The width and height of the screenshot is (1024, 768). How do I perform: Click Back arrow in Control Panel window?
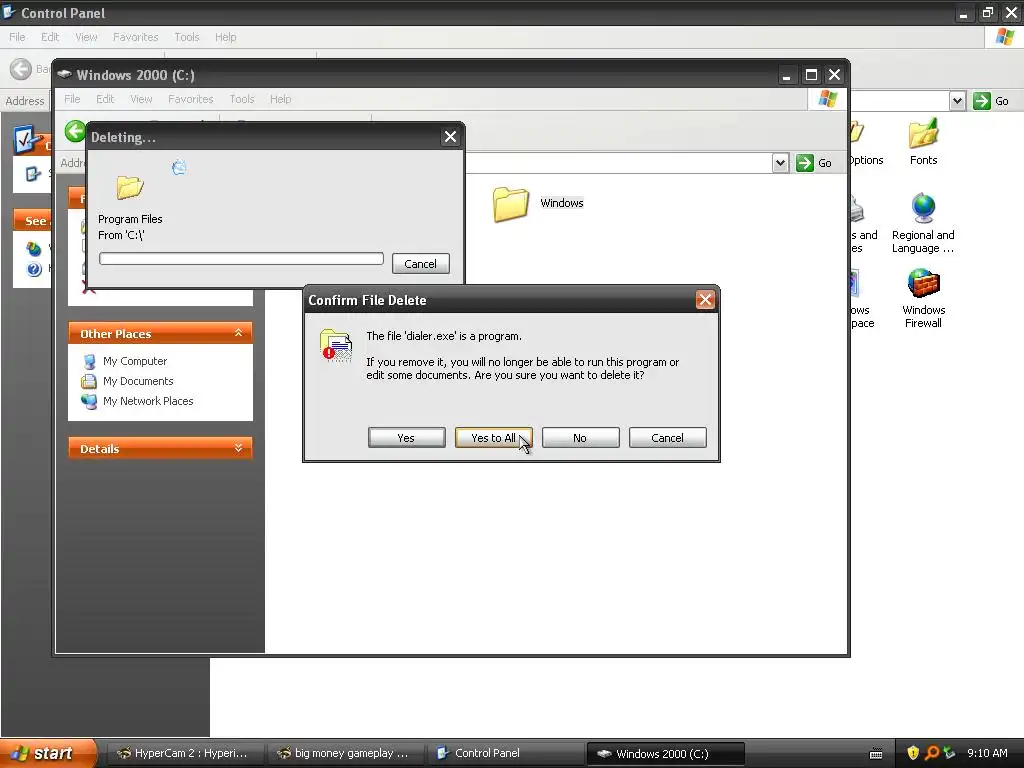click(21, 69)
